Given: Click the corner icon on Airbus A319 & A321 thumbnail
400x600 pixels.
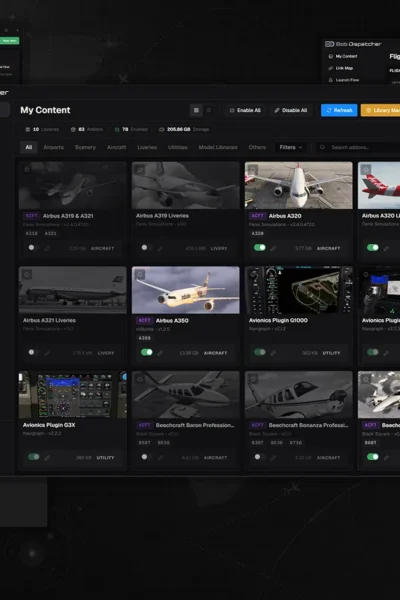Looking at the screenshot, I should click(27, 170).
